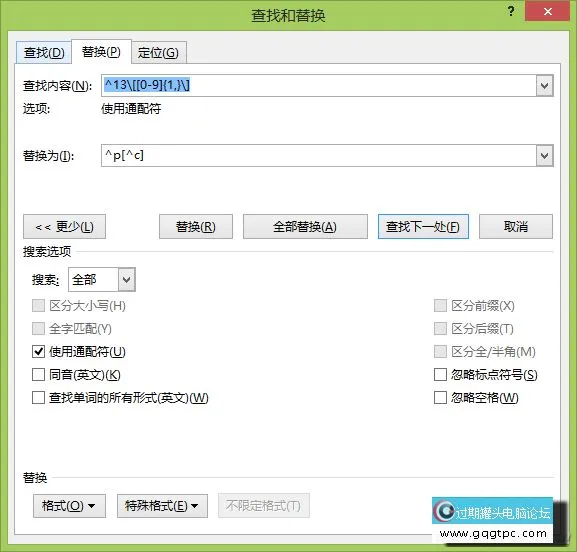Select the 替换(P) tab

pyautogui.click(x=101, y=52)
